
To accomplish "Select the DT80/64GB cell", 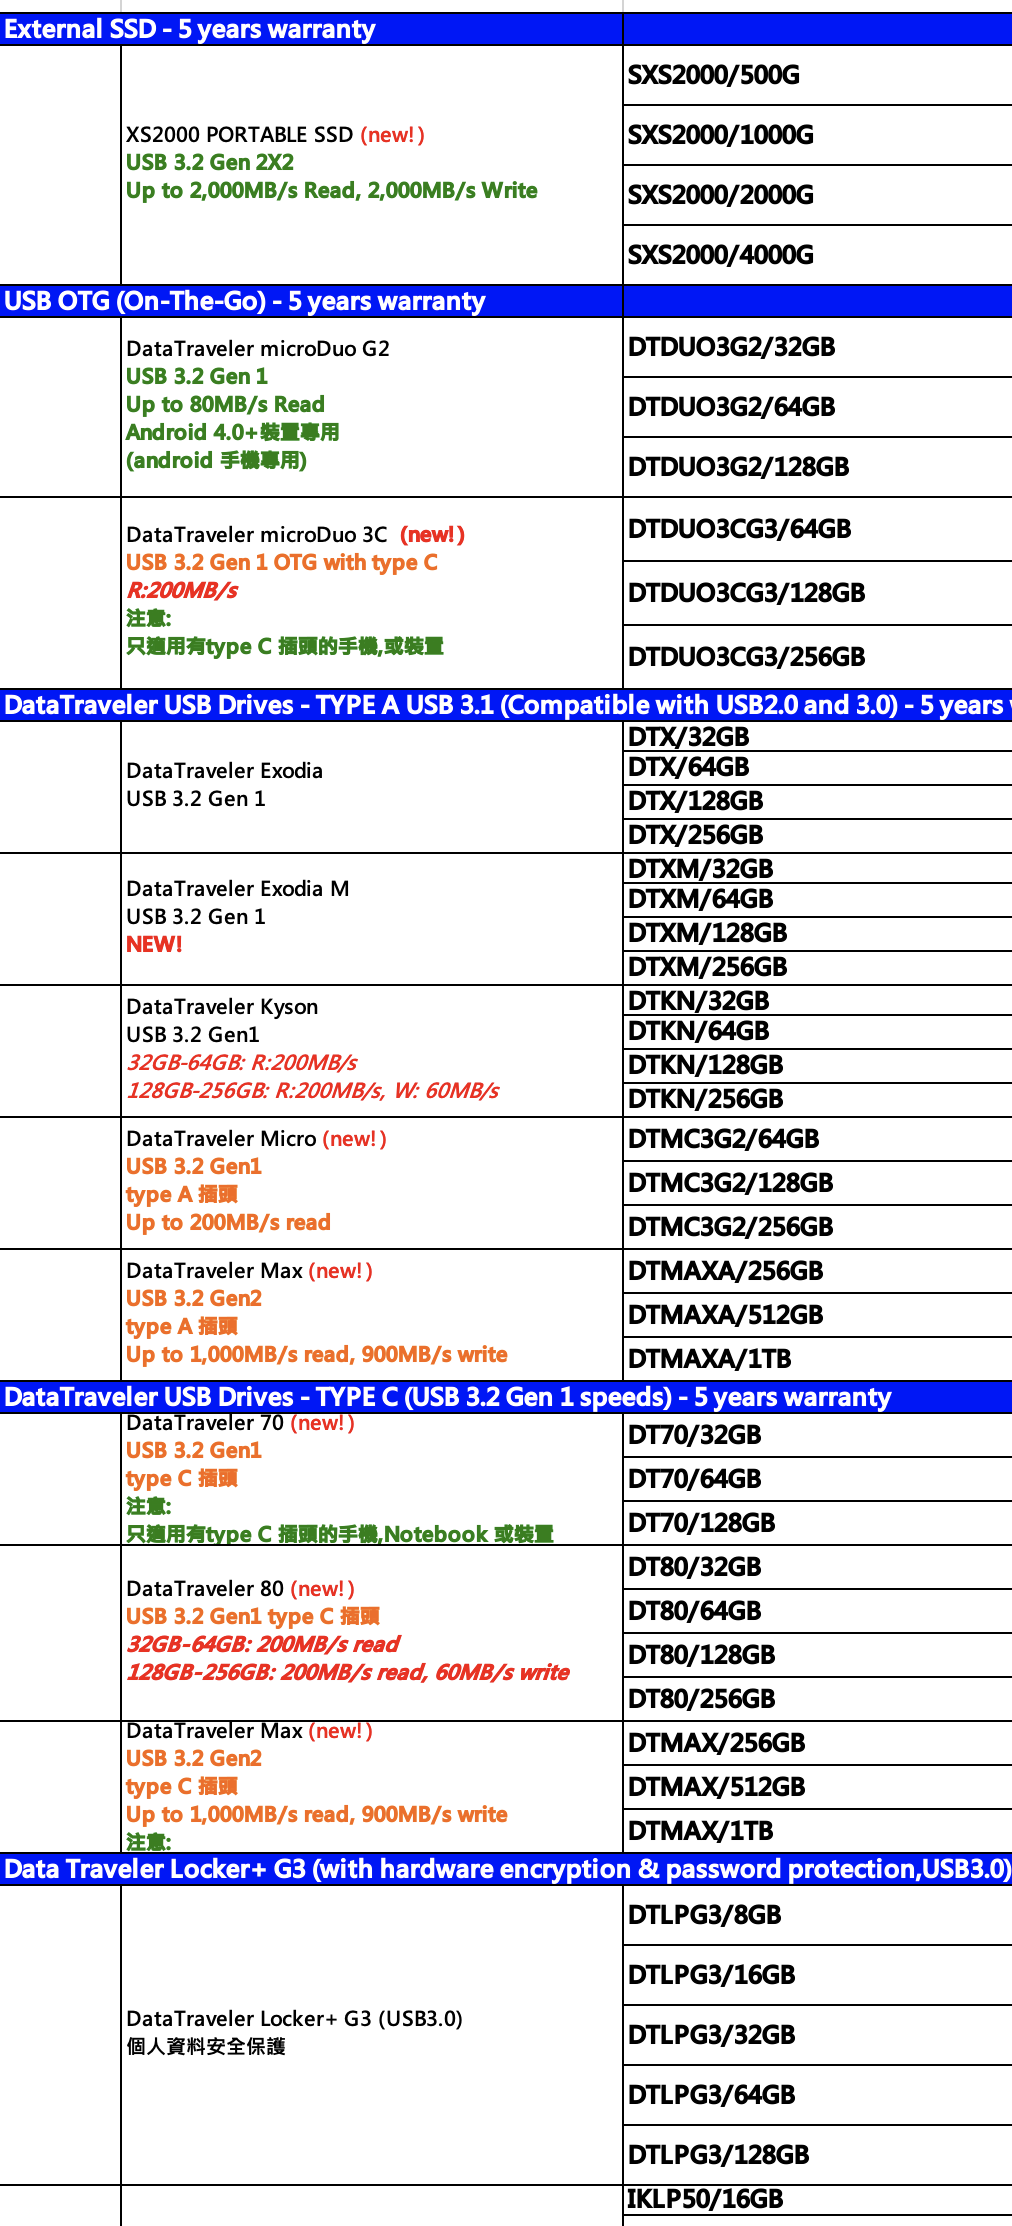I will tap(817, 1611).
